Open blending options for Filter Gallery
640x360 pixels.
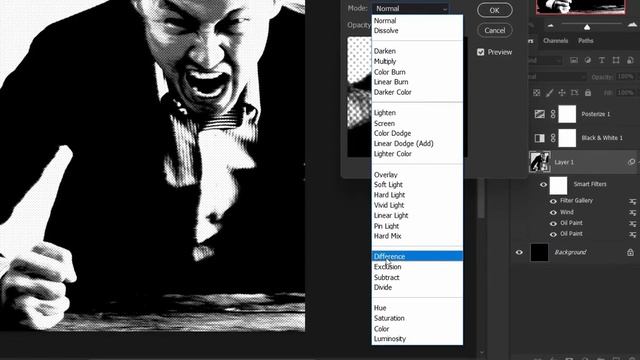point(633,201)
